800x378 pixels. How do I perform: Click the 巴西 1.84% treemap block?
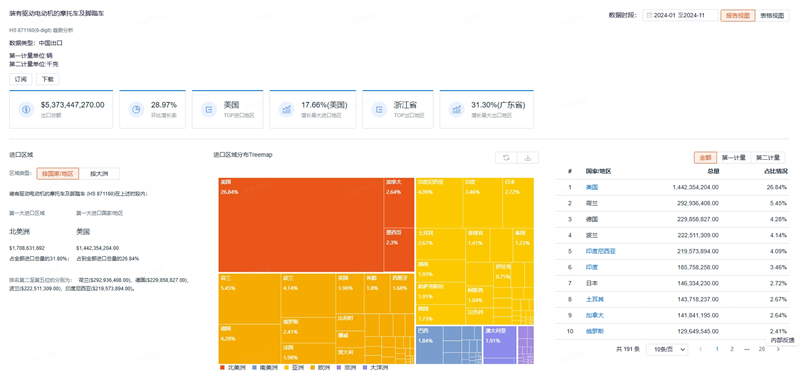point(429,345)
